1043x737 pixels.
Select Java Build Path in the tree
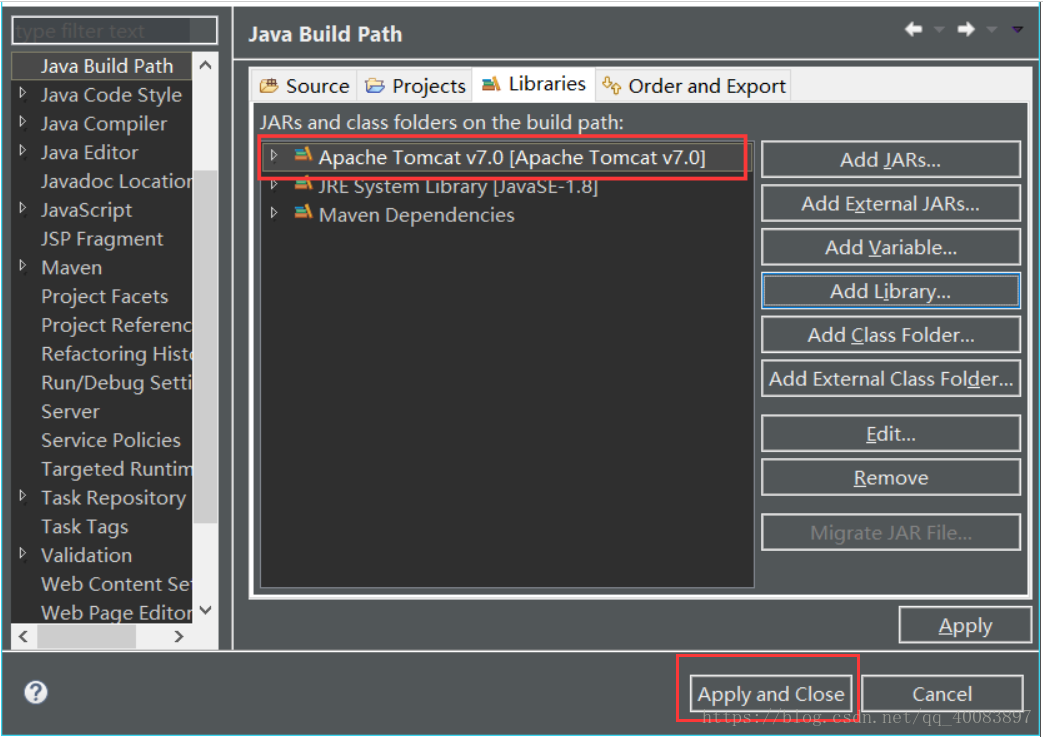[x=107, y=66]
